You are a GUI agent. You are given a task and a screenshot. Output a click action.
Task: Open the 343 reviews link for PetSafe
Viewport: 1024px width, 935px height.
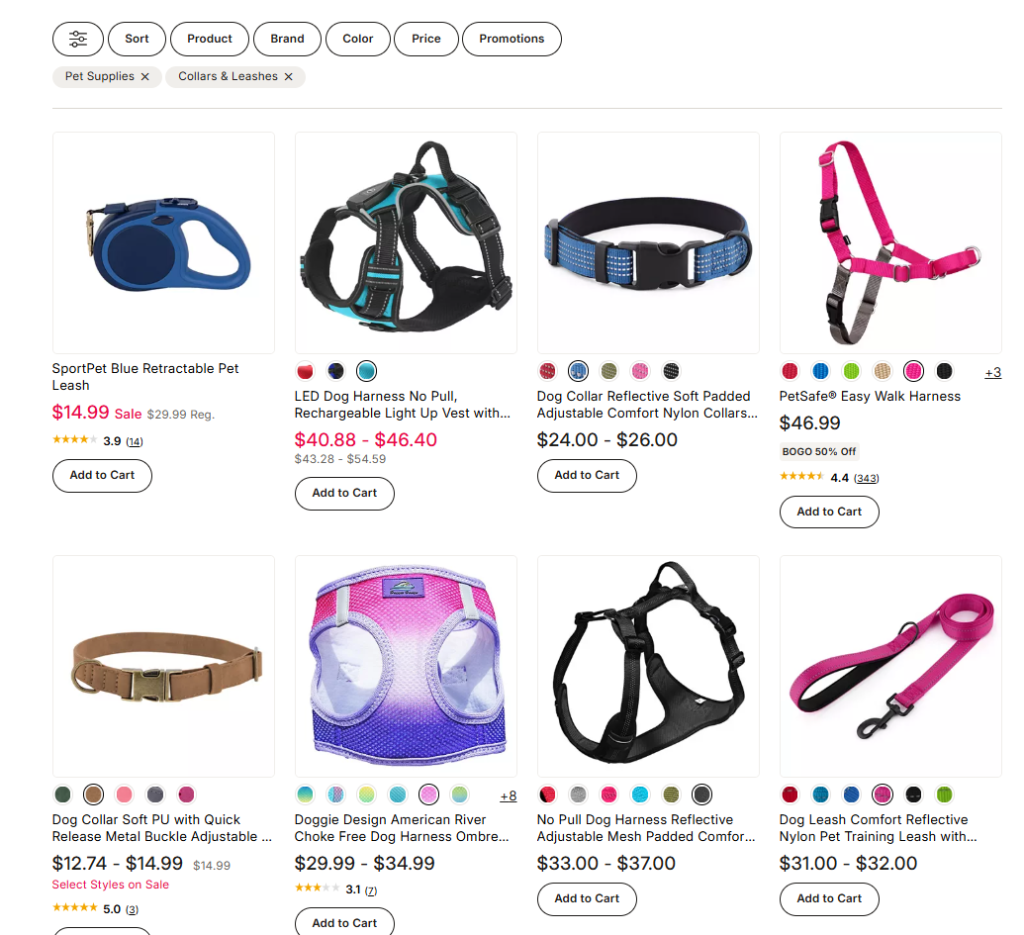[866, 479]
